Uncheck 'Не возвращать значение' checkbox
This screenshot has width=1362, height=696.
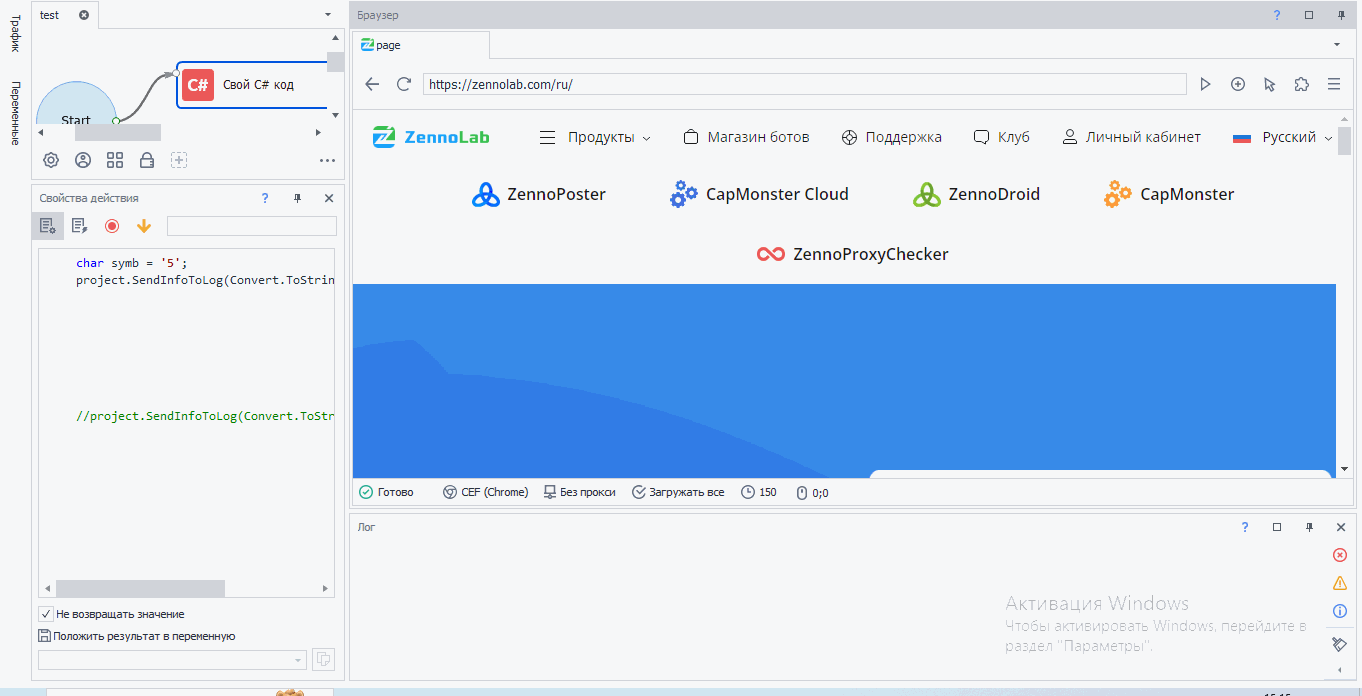tap(46, 614)
